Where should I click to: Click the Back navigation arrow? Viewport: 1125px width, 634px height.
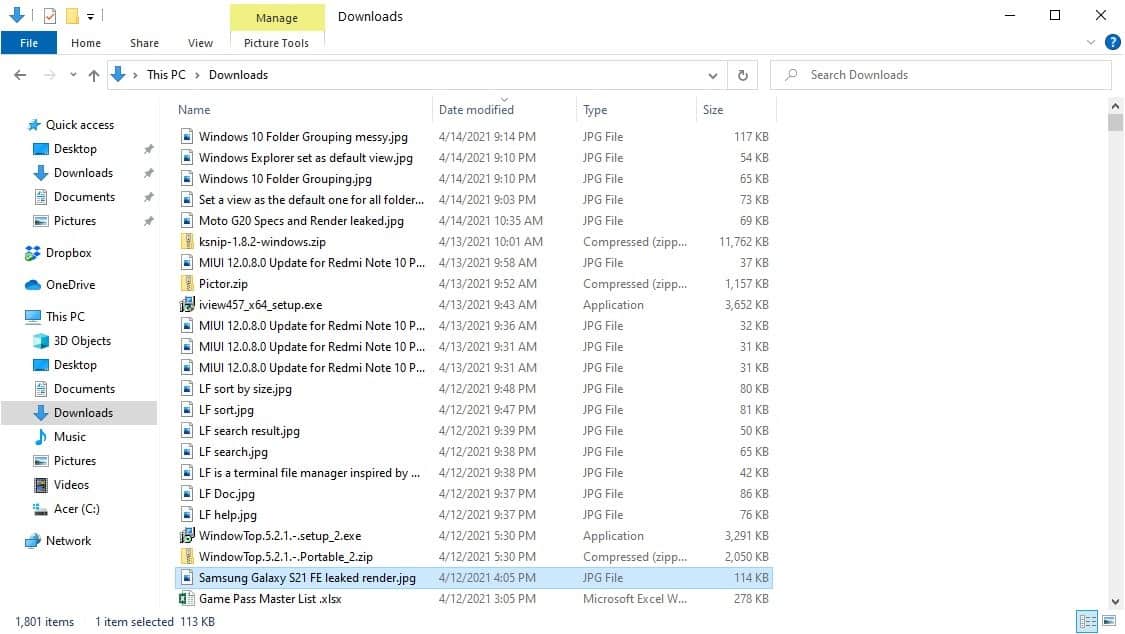tap(20, 75)
